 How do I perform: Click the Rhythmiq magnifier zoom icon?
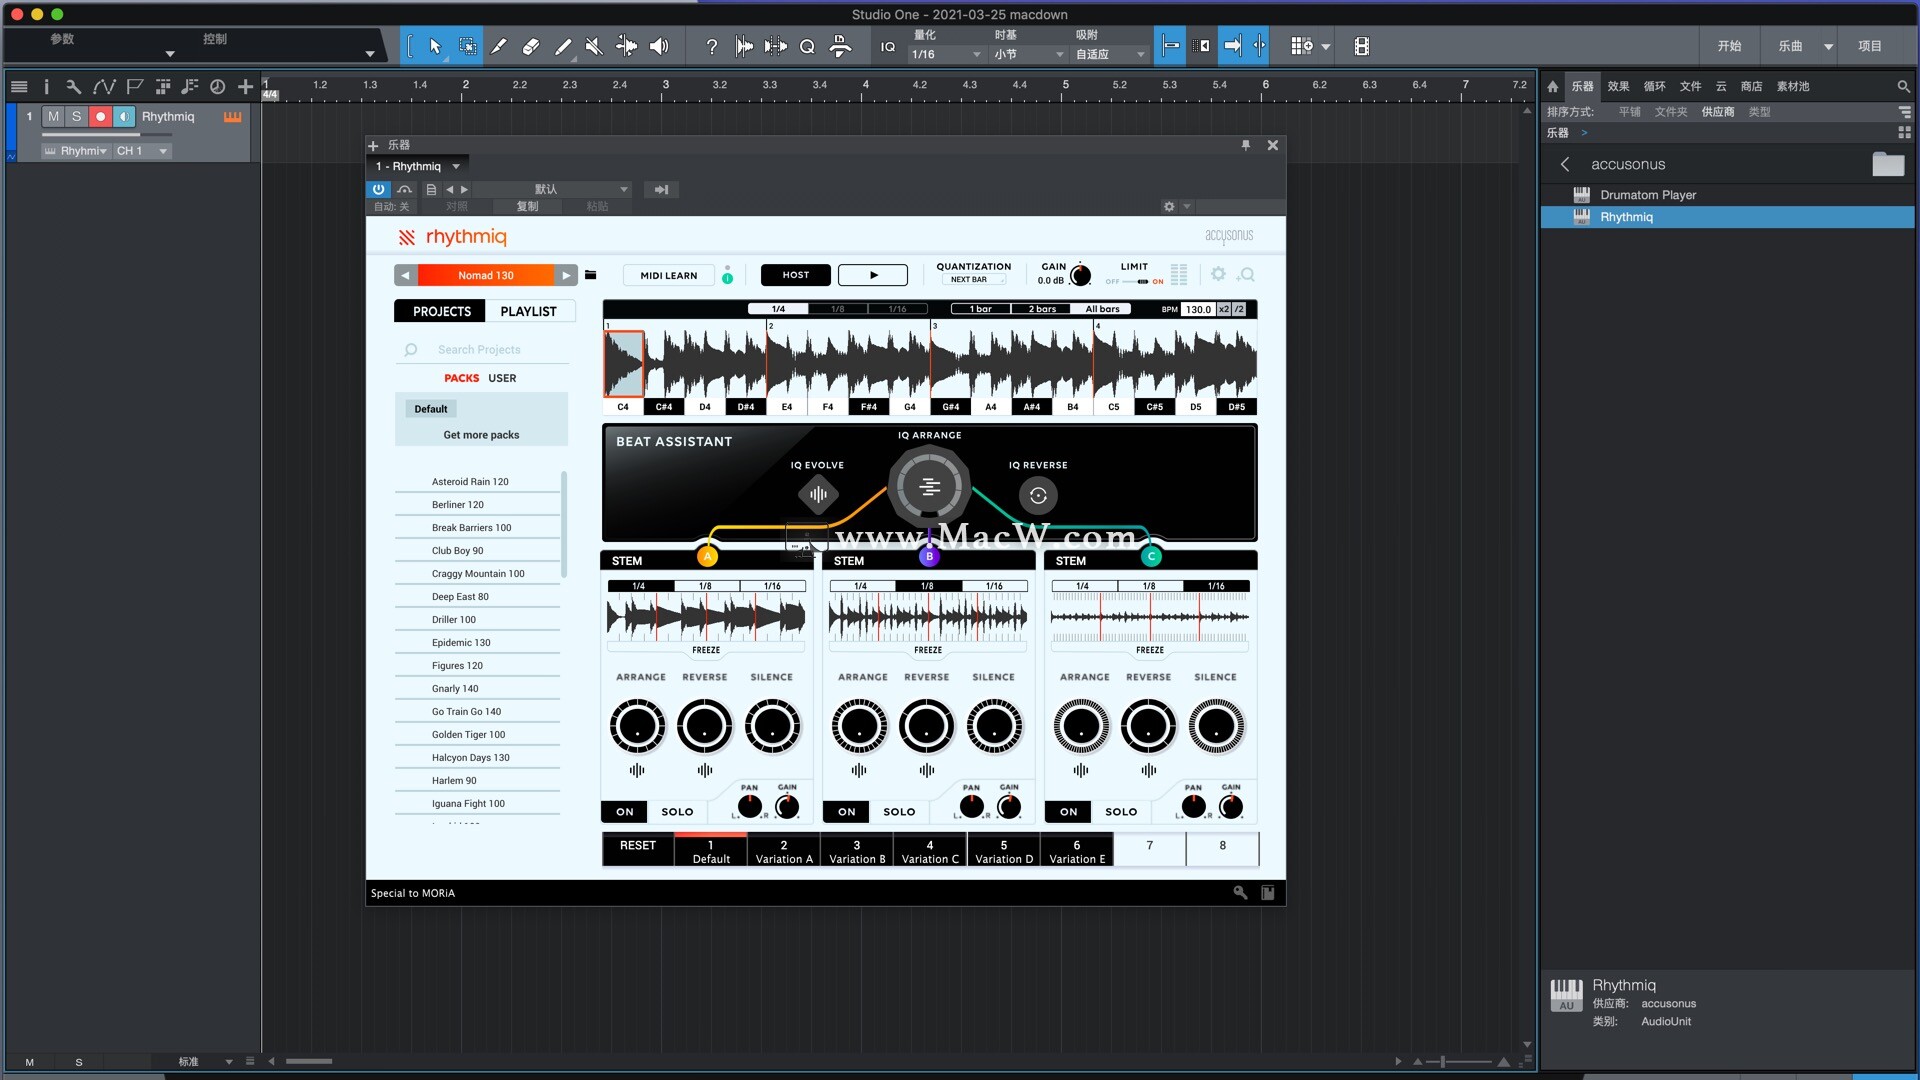1246,274
